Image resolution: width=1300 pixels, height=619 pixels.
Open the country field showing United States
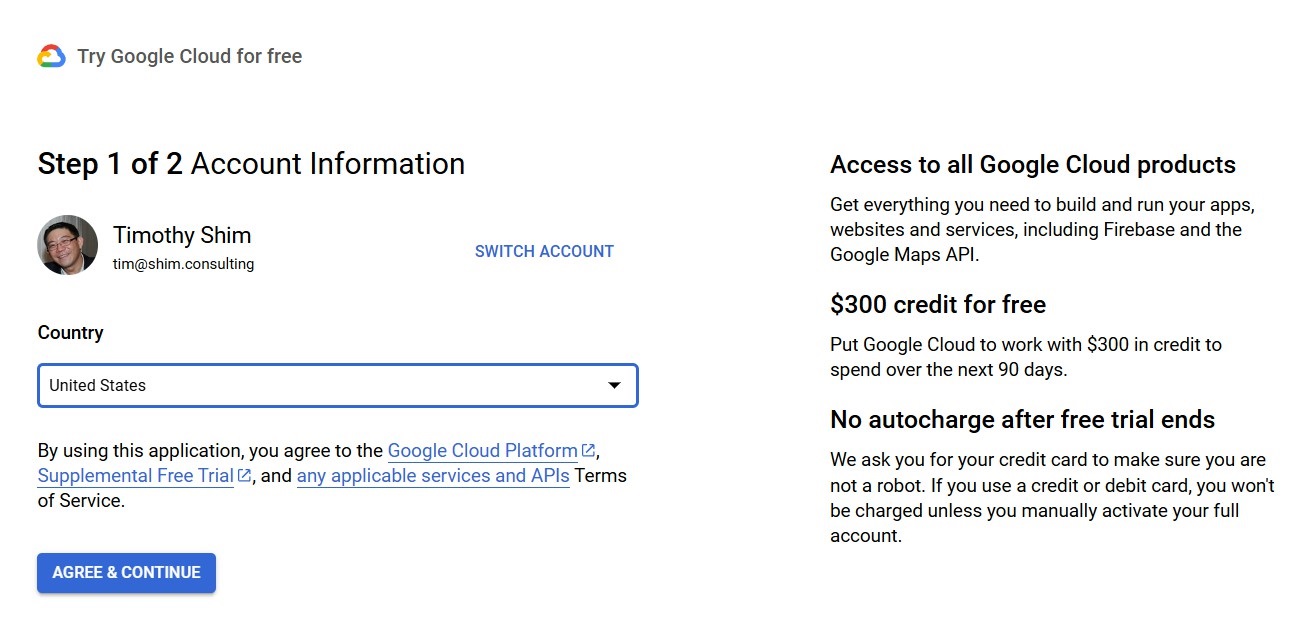click(x=320, y=386)
